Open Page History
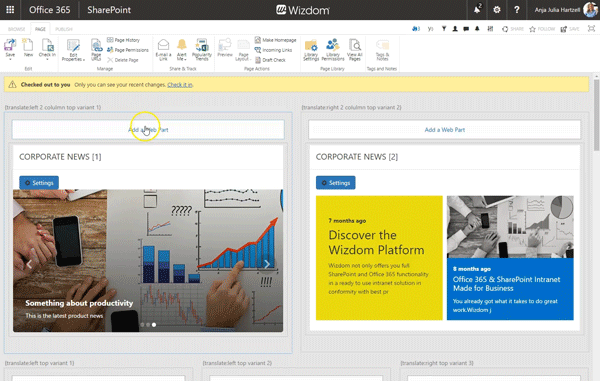 (x=123, y=40)
